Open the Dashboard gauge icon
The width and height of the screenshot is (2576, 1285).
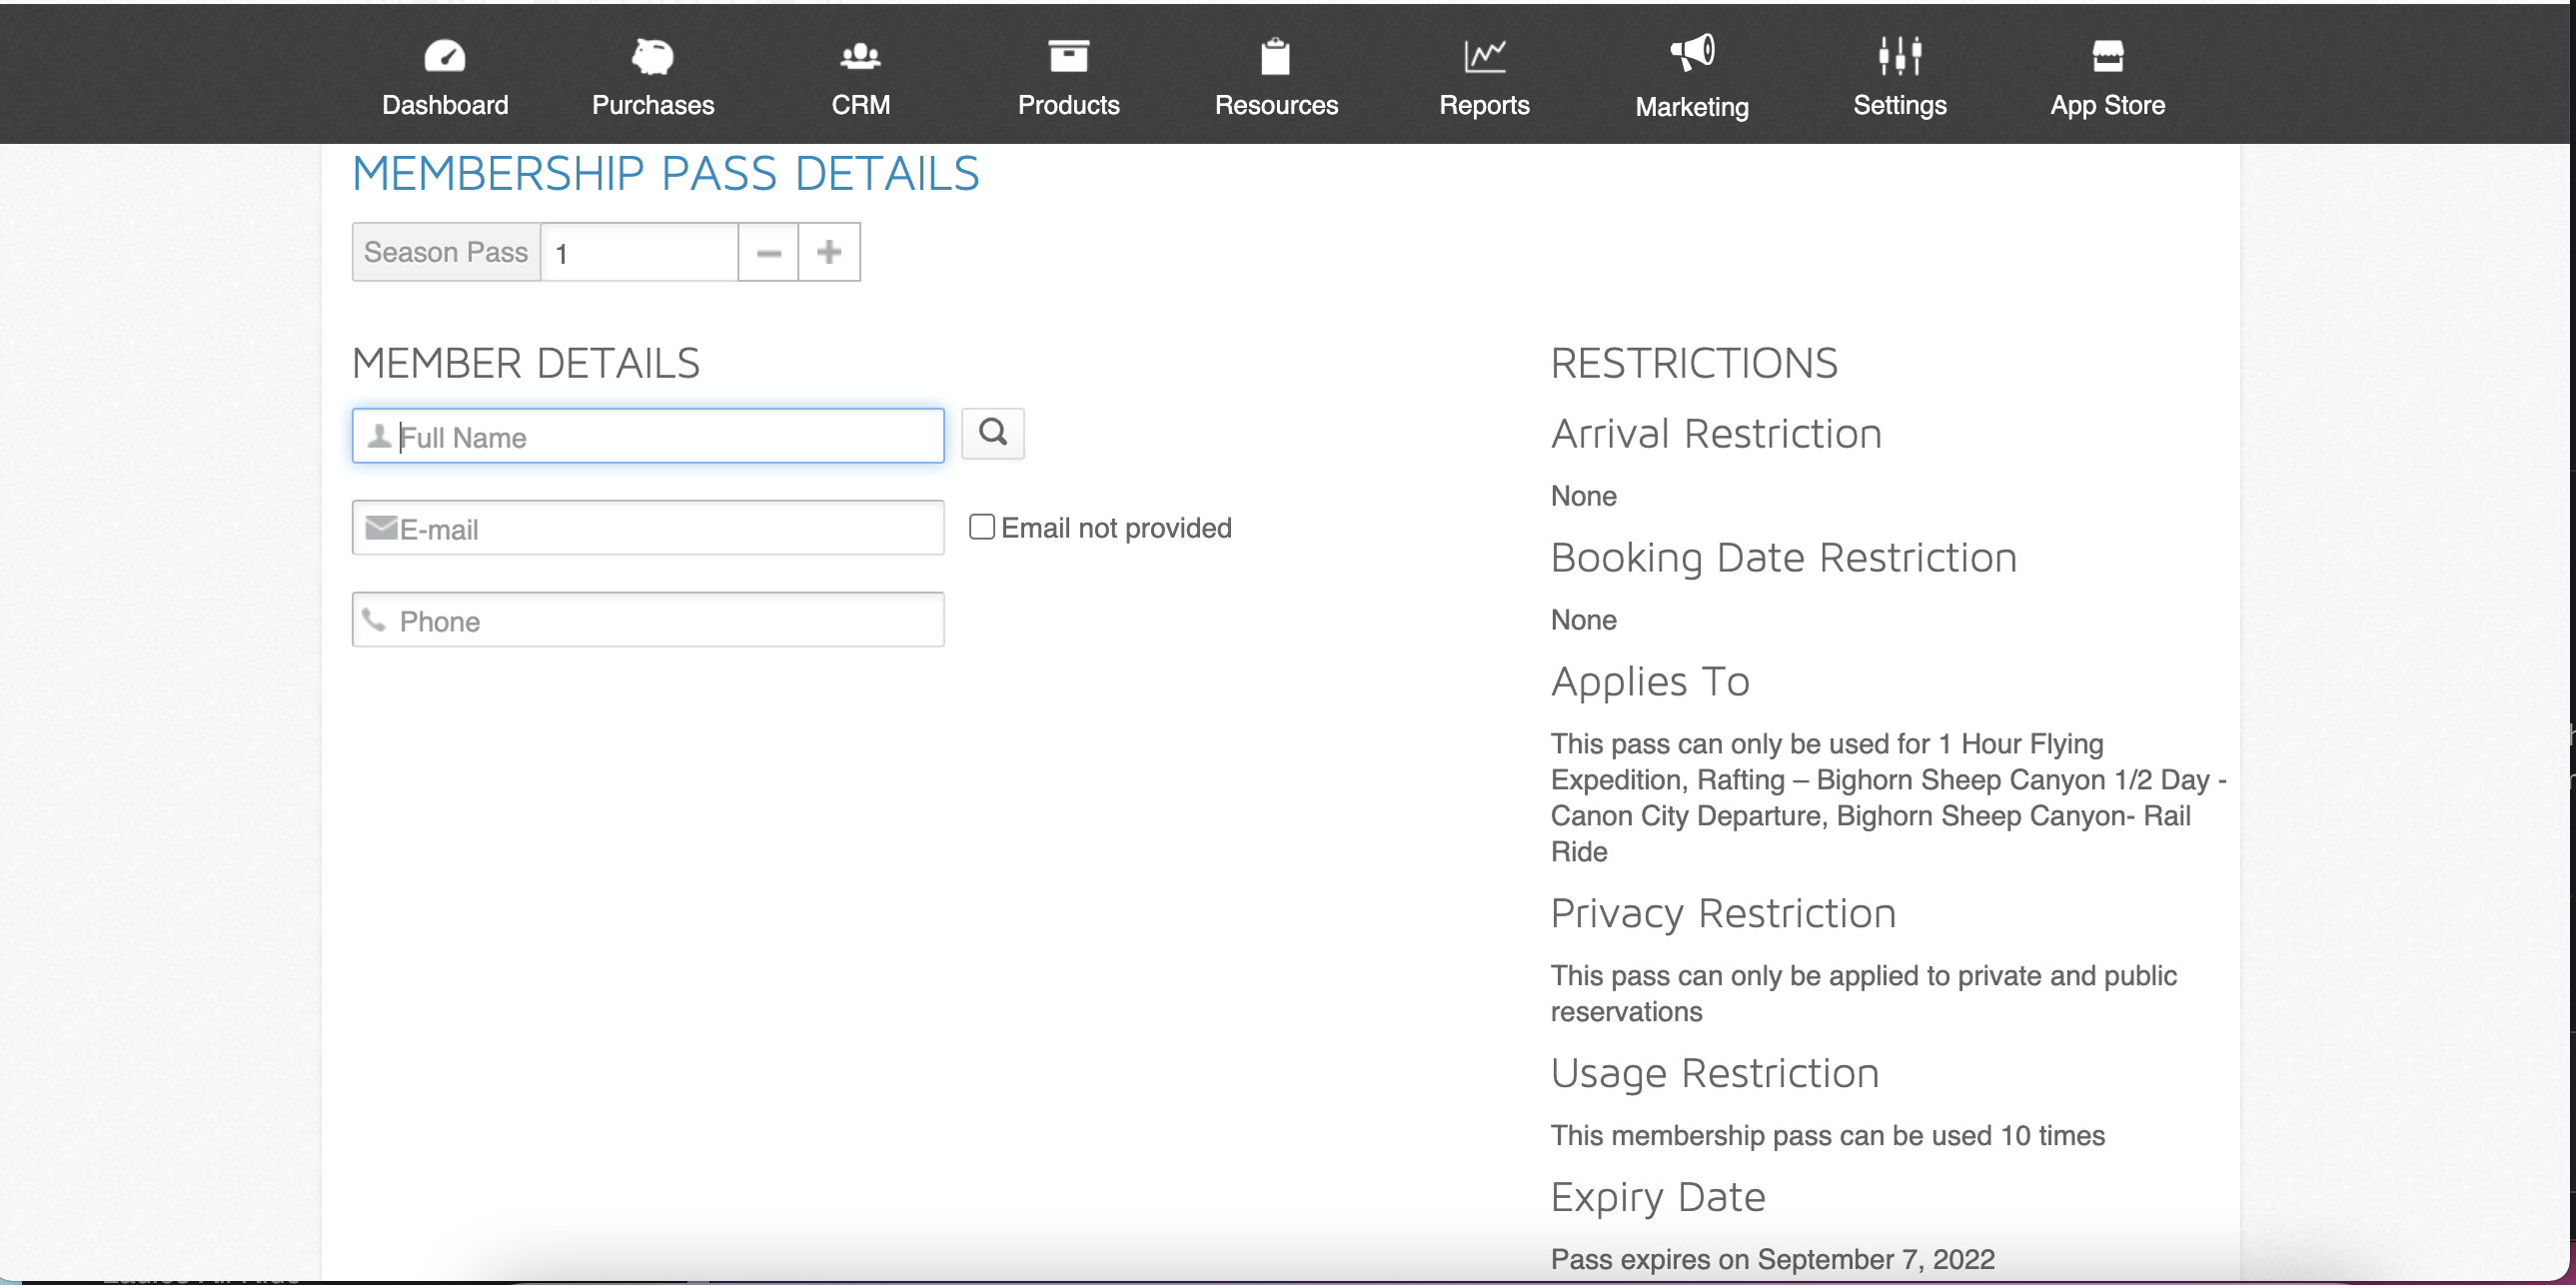coord(445,56)
